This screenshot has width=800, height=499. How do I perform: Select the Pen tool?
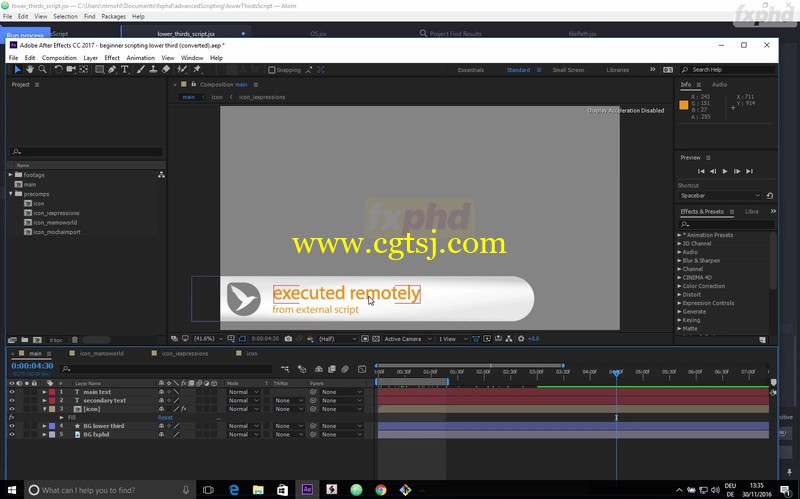click(x=112, y=69)
